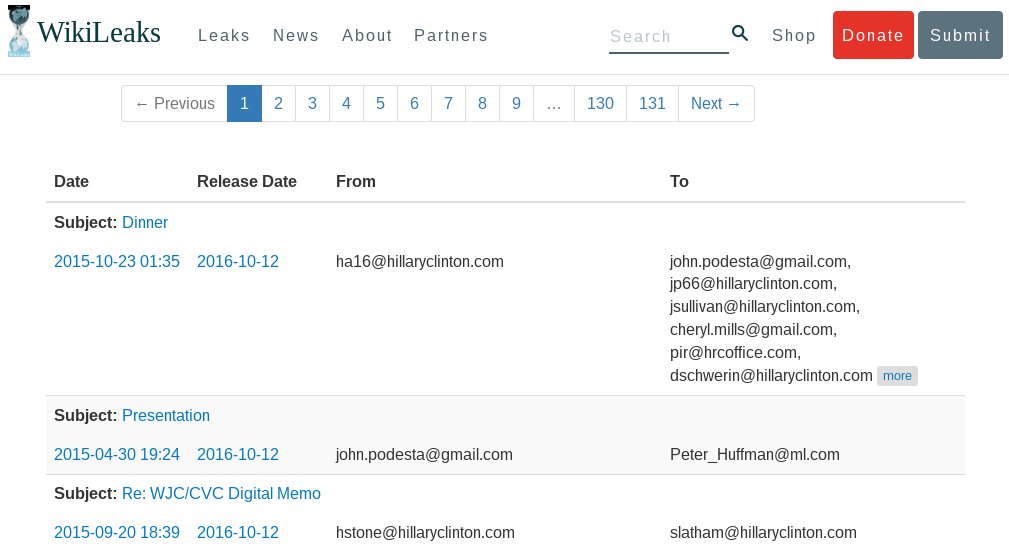Open release date link in hstone row
Image resolution: width=1009 pixels, height=550 pixels.
[237, 532]
